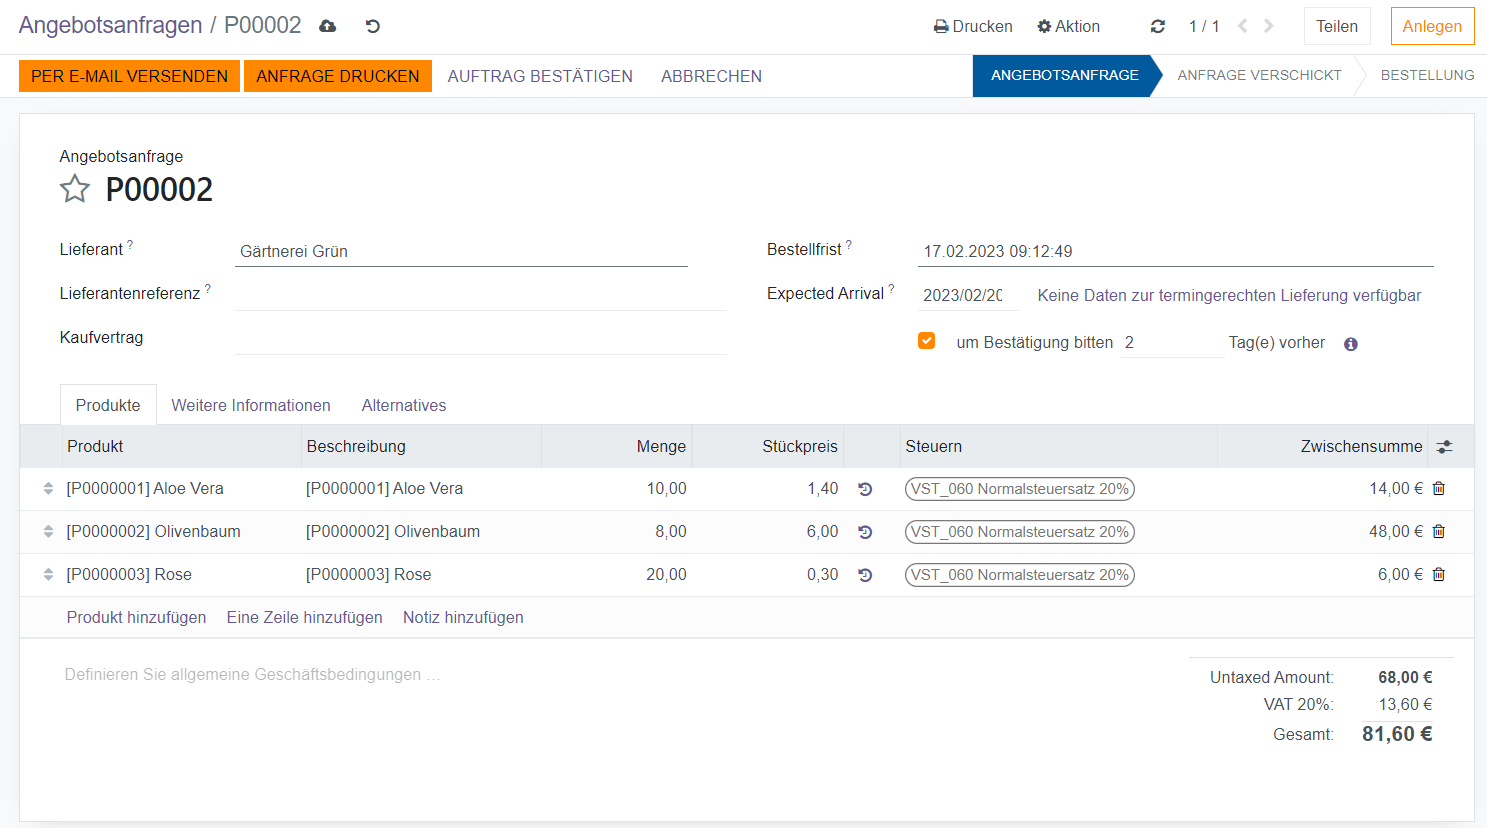The width and height of the screenshot is (1487, 828).
Task: Click the next record arrow in pager
Action: coord(1269,26)
